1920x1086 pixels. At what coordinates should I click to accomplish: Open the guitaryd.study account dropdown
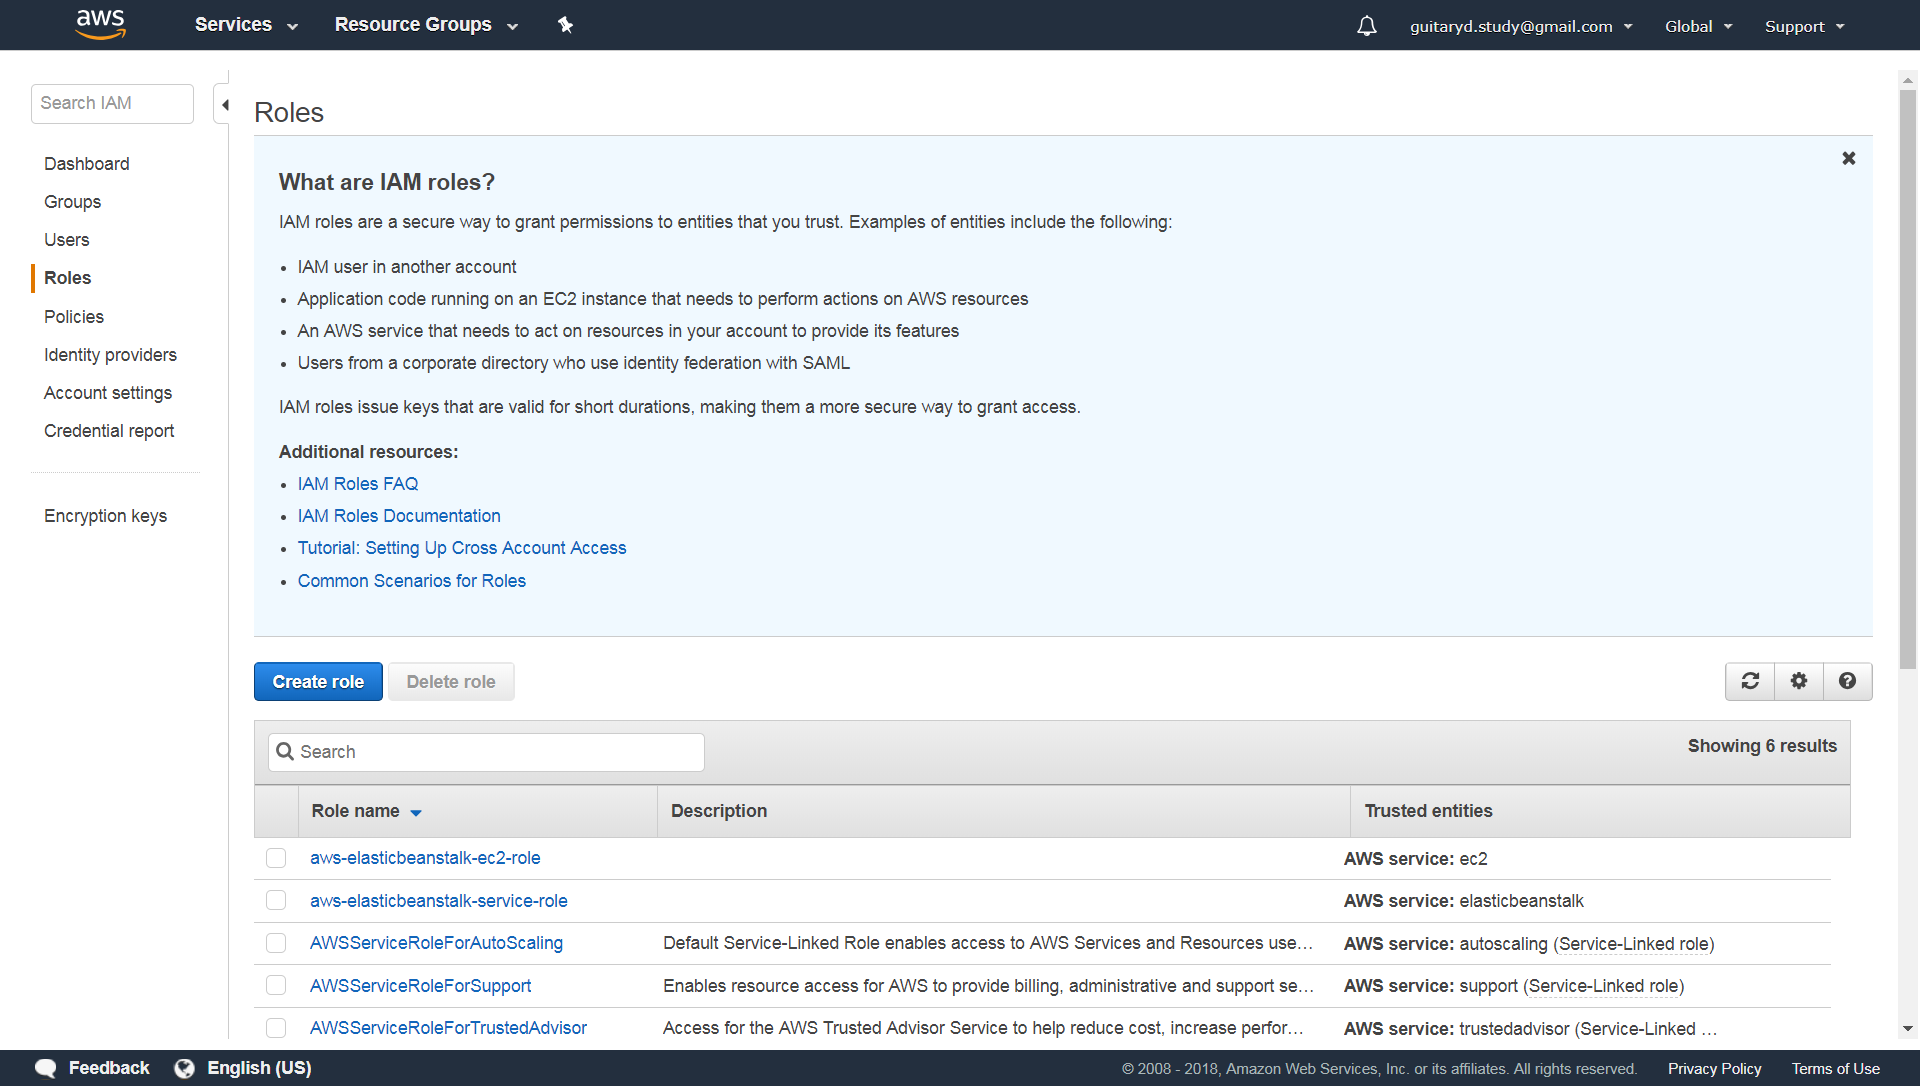[1520, 26]
